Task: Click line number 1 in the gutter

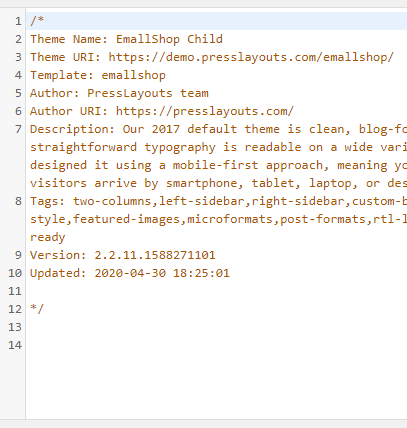Action: tap(18, 21)
